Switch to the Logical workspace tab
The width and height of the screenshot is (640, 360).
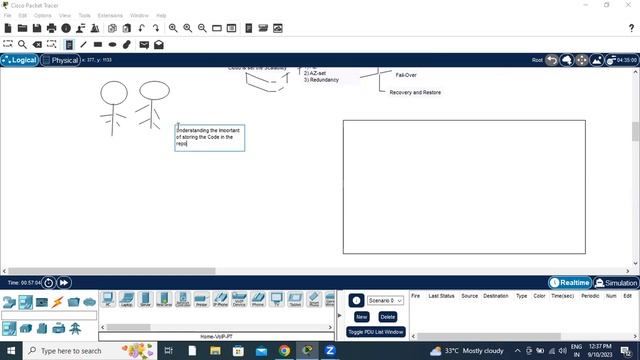[19, 60]
